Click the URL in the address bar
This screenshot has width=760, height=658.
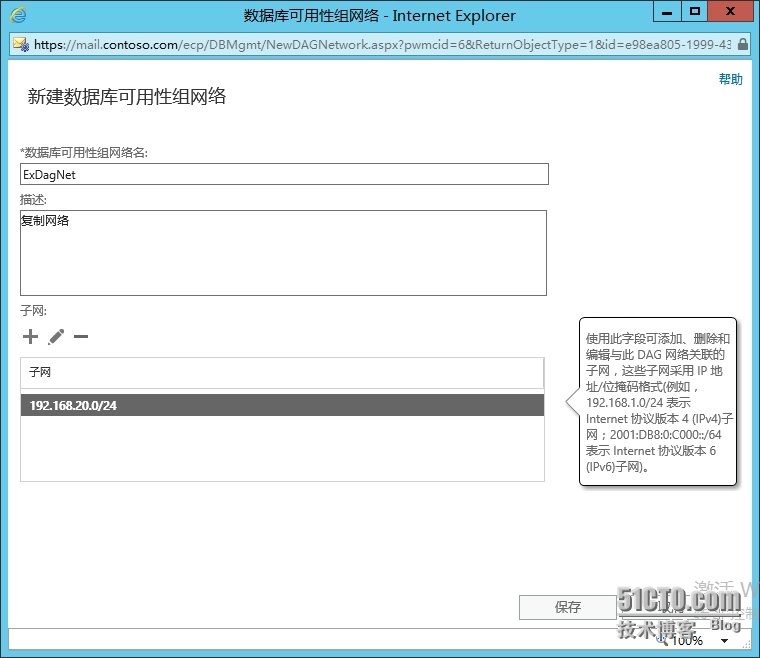[x=380, y=45]
